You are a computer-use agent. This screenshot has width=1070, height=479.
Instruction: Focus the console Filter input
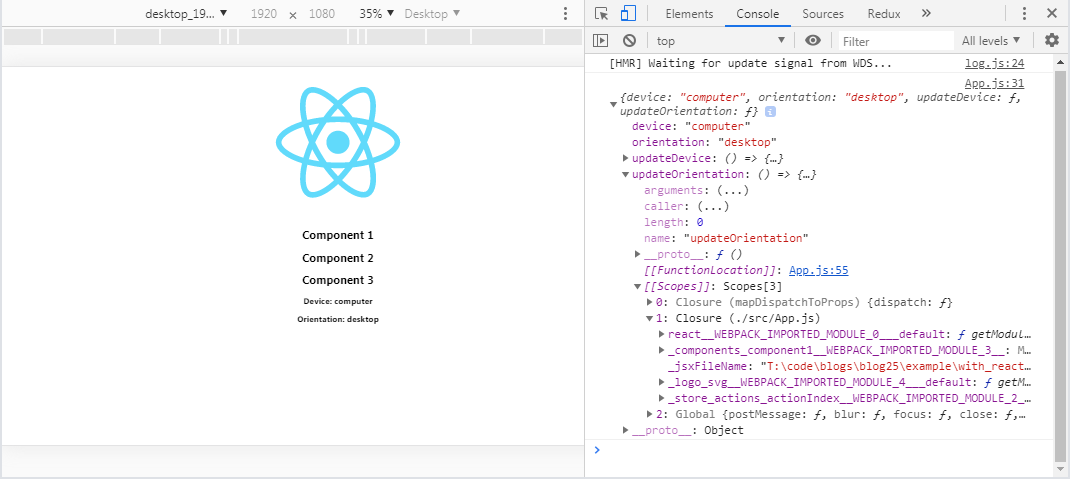coord(895,42)
